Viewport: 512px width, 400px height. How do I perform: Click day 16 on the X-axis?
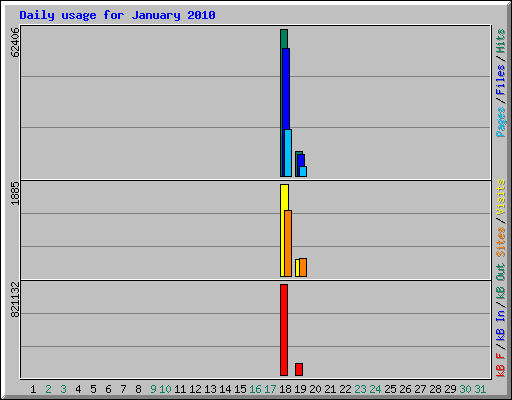[255, 389]
